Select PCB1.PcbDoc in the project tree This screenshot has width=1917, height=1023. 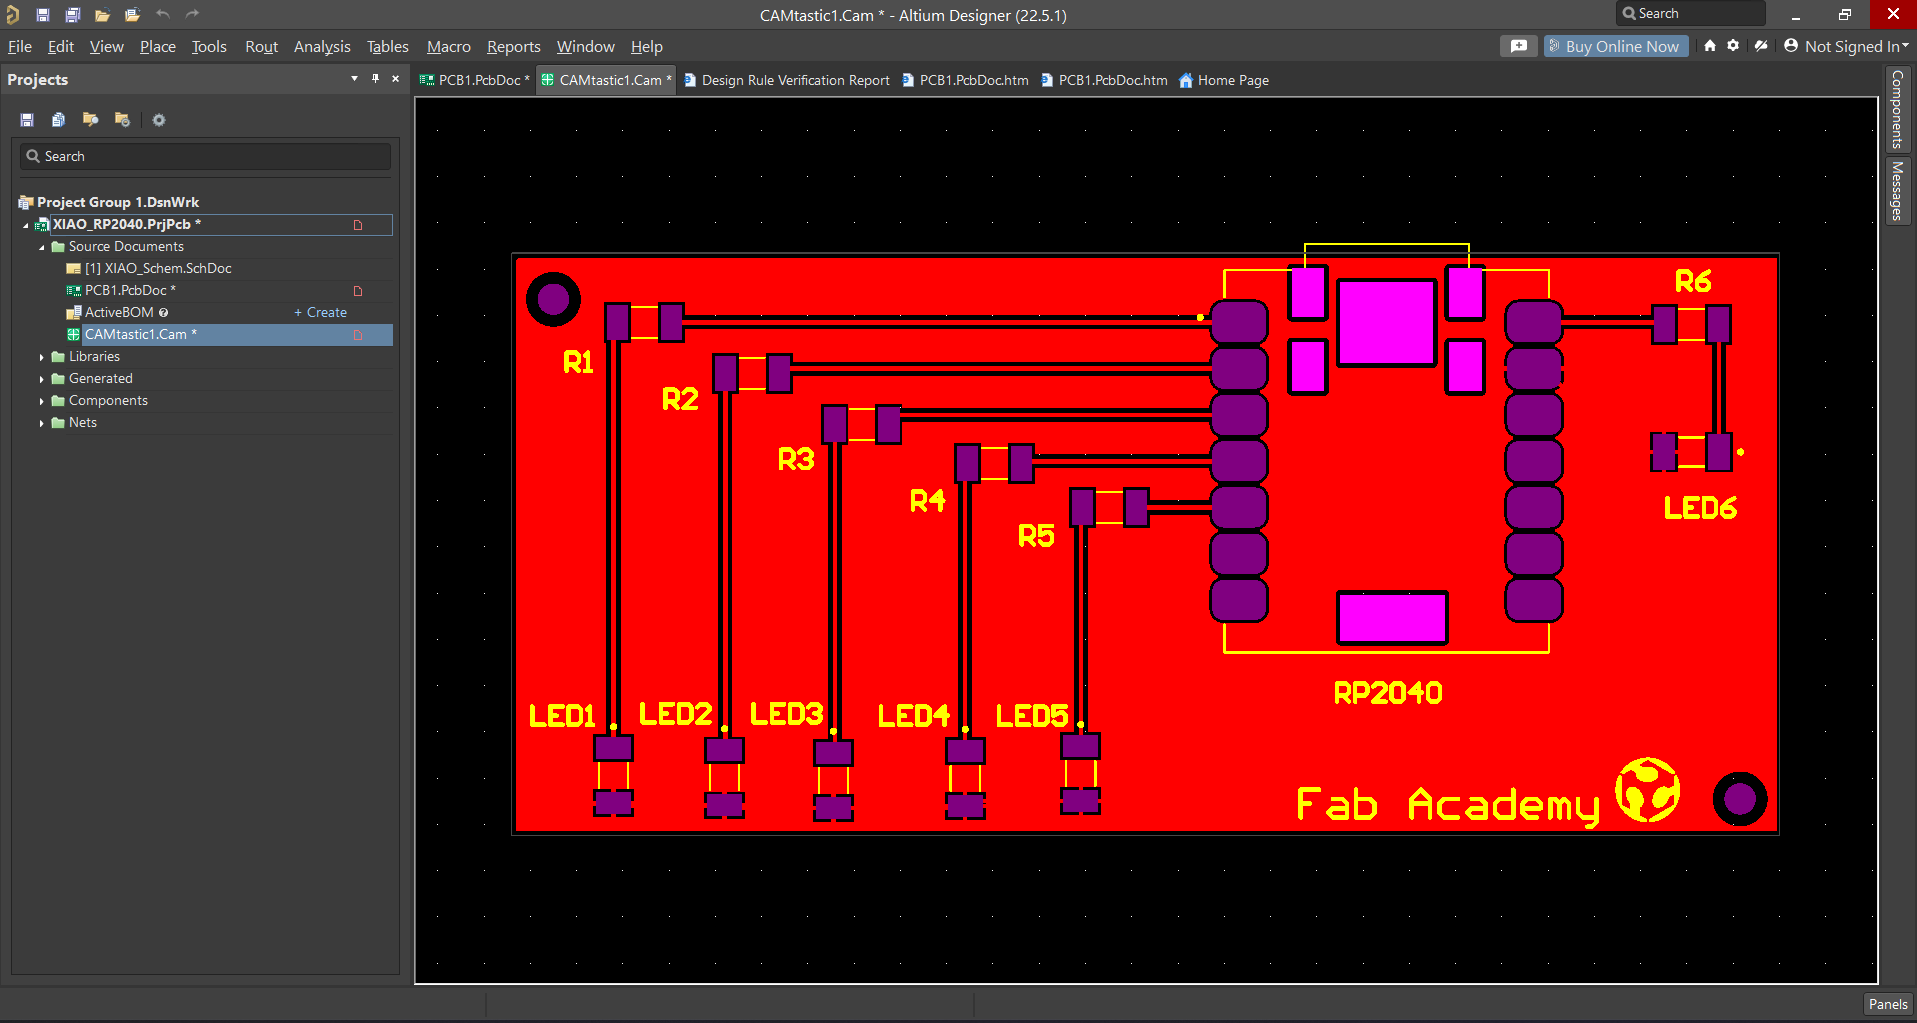coord(130,290)
